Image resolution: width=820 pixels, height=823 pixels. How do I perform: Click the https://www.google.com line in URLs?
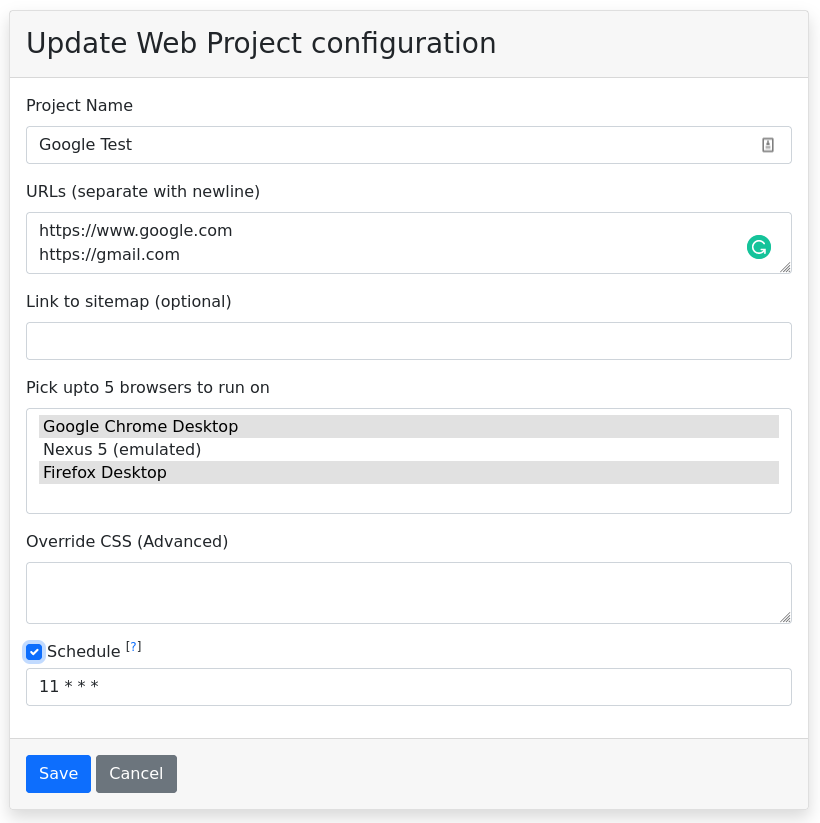point(136,231)
